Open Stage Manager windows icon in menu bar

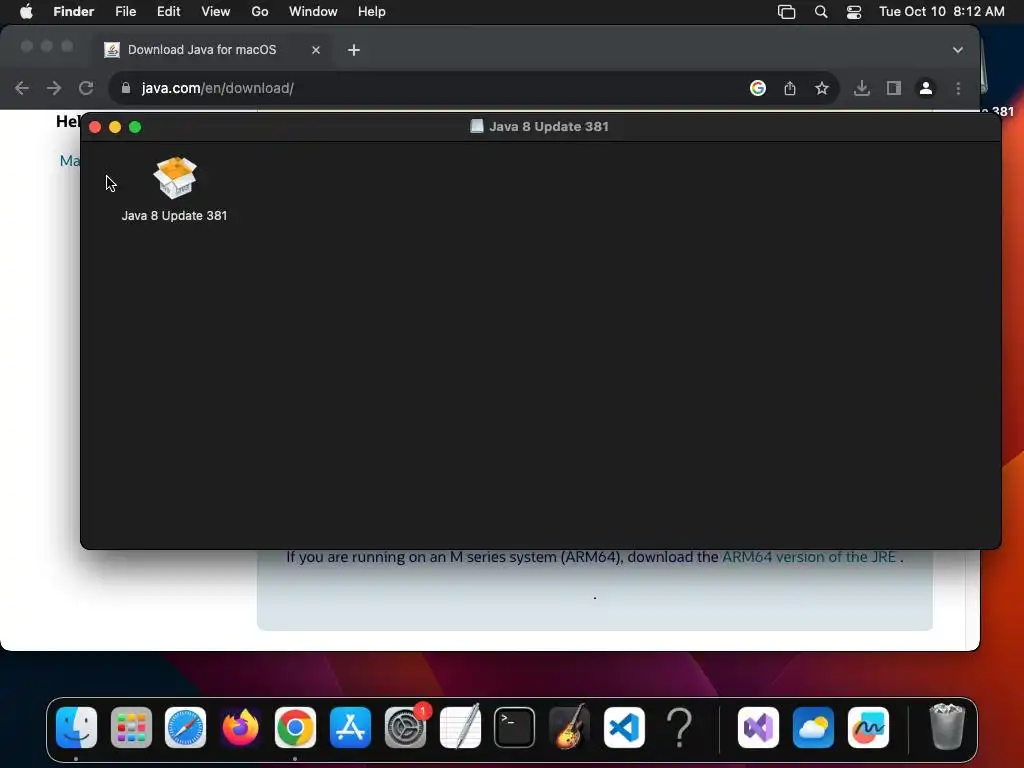pos(786,12)
